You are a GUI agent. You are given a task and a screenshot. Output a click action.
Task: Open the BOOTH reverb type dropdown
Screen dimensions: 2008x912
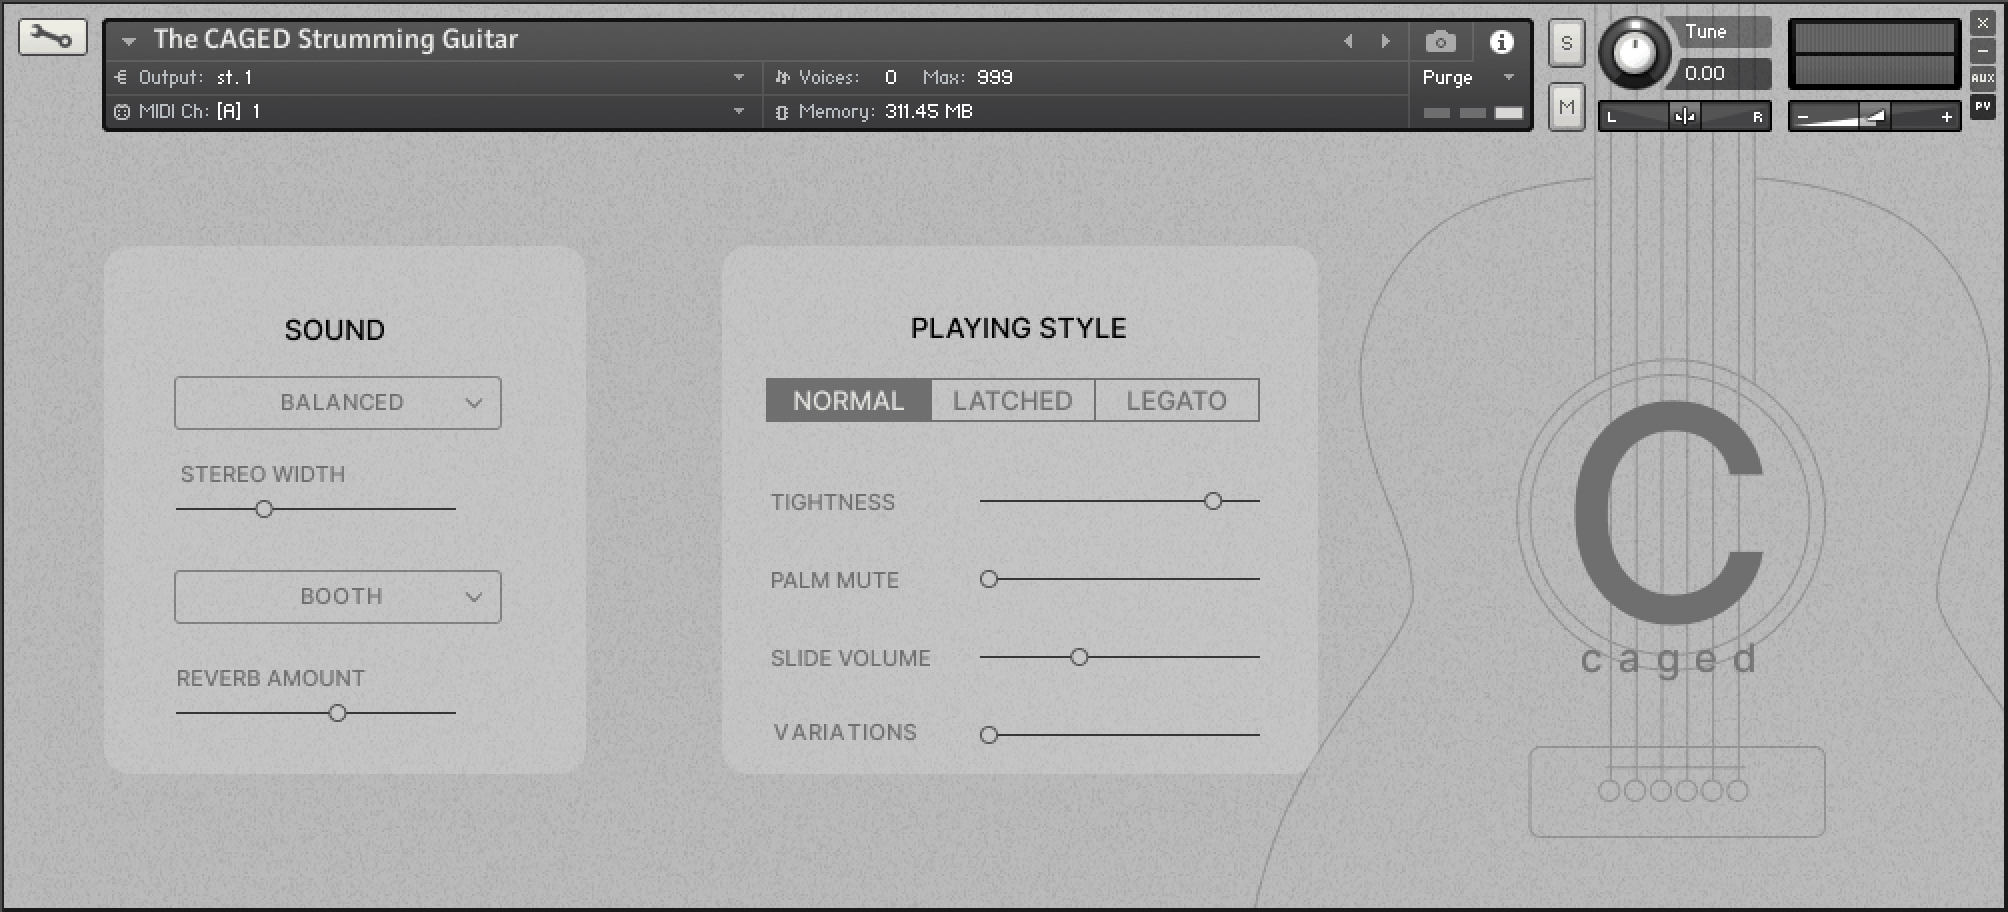(338, 597)
